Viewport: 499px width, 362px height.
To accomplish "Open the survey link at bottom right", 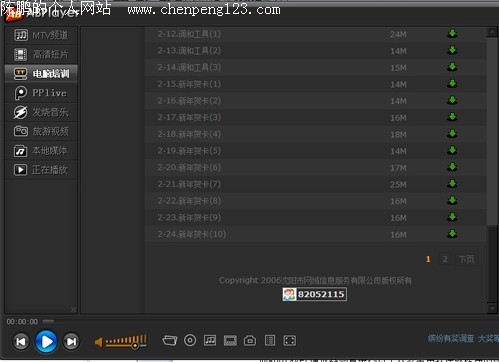I will (463, 339).
